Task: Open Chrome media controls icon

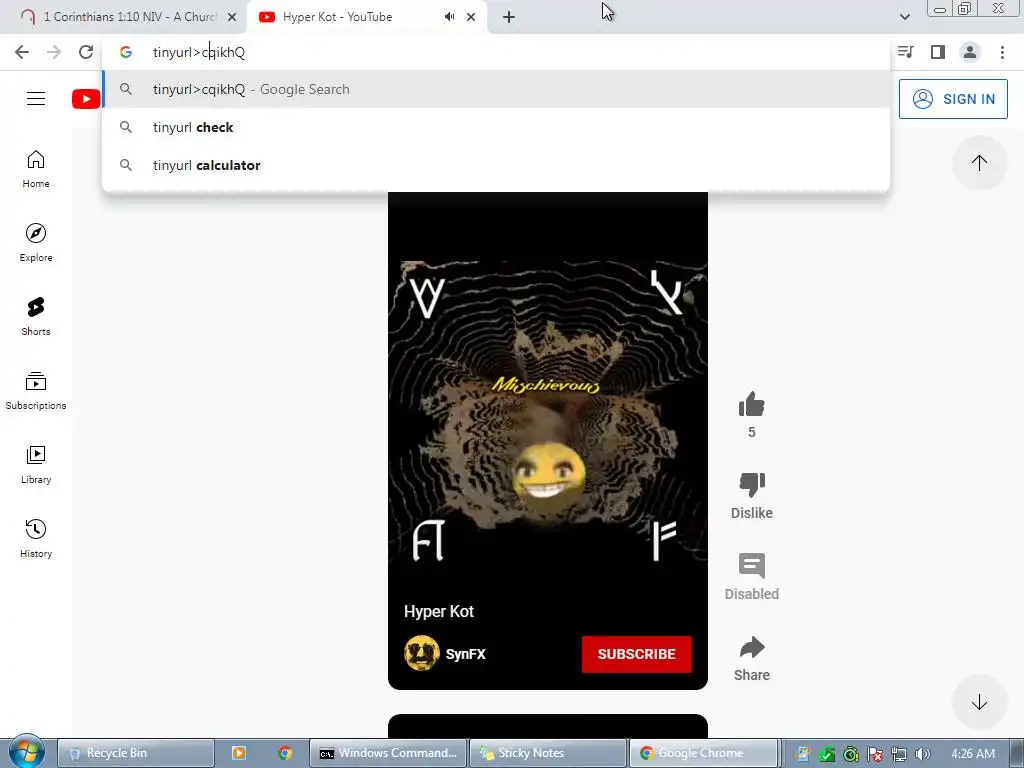Action: coord(906,52)
